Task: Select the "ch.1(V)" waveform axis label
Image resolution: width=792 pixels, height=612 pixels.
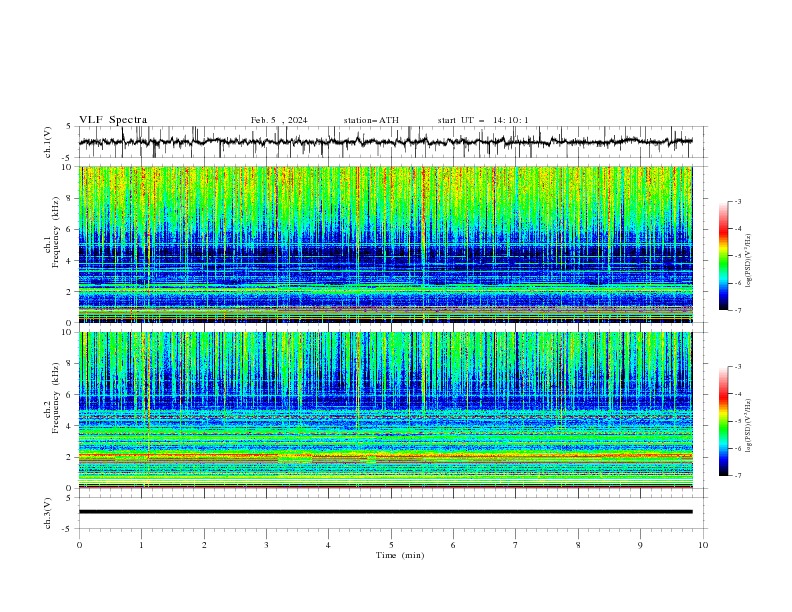Action: point(48,142)
